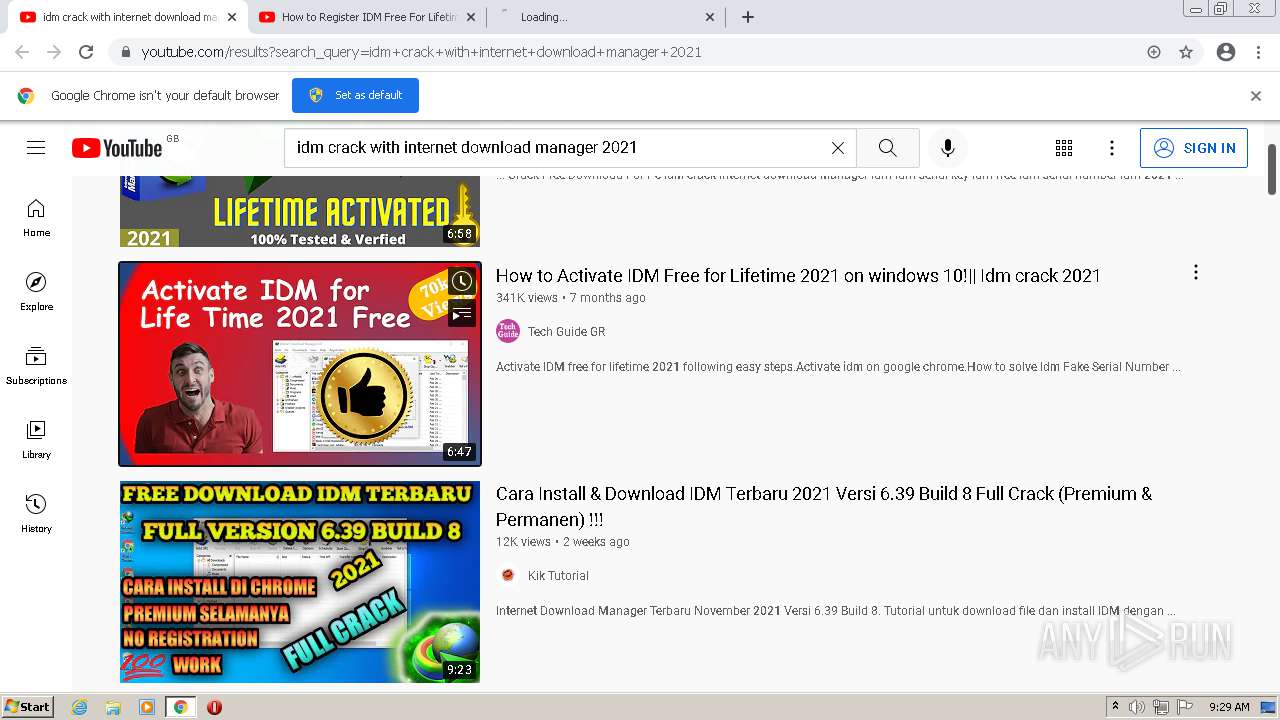Click the Chrome taskbar button

(180, 707)
